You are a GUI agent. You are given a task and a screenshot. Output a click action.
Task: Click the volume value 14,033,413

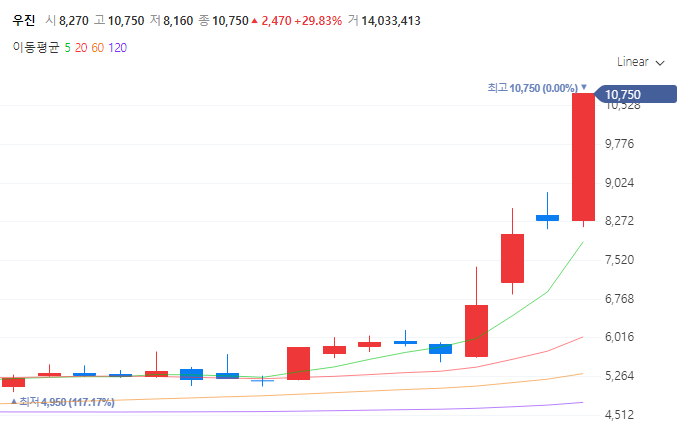[391, 21]
